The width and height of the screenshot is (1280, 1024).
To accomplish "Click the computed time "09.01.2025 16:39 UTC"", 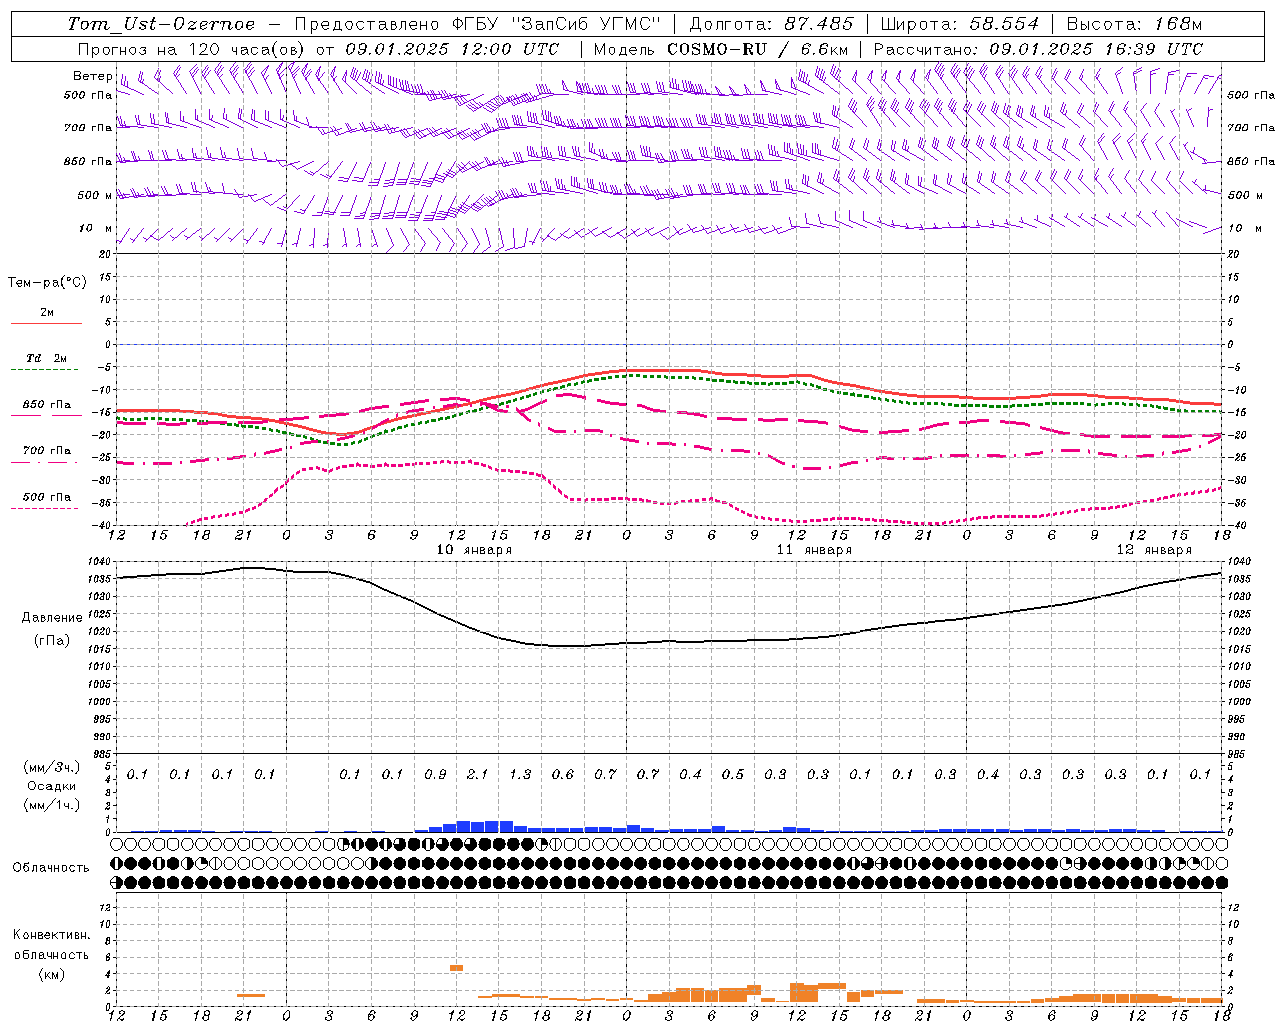I will point(1096,49).
